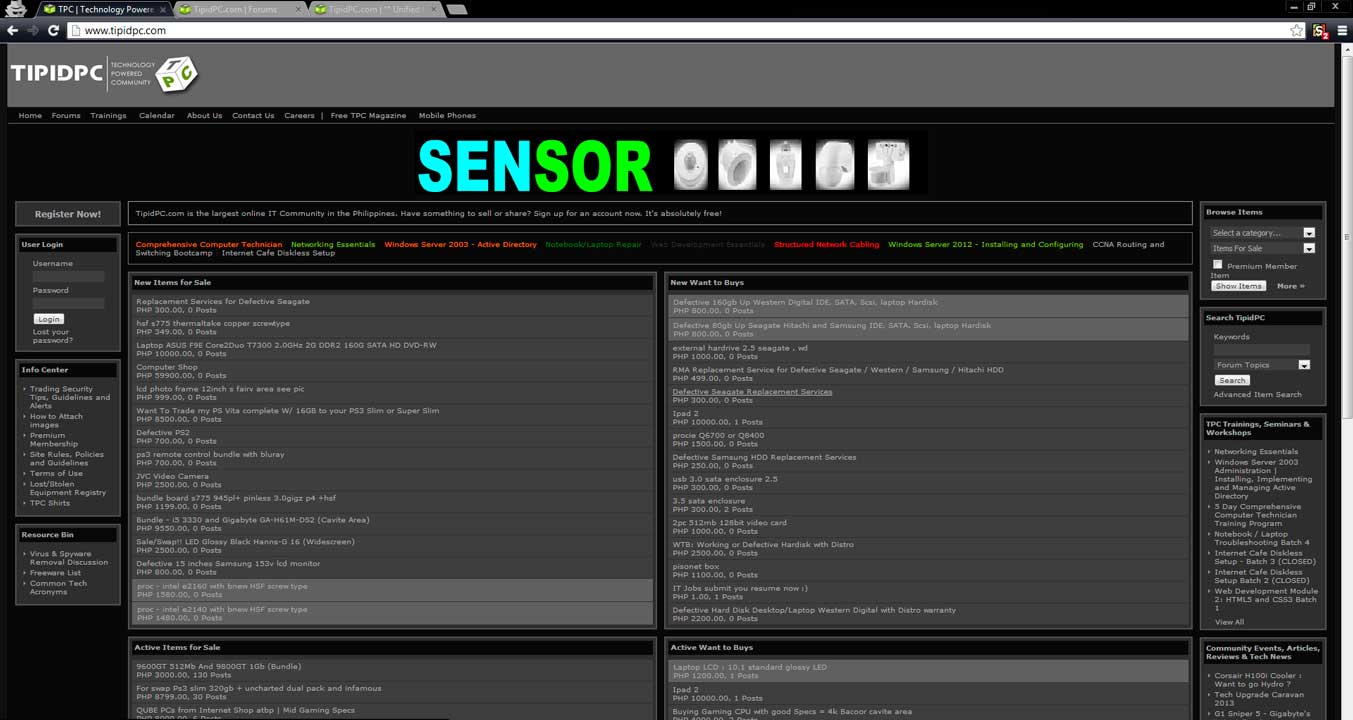Click the Username input field
1353x720 pixels.
tap(68, 276)
